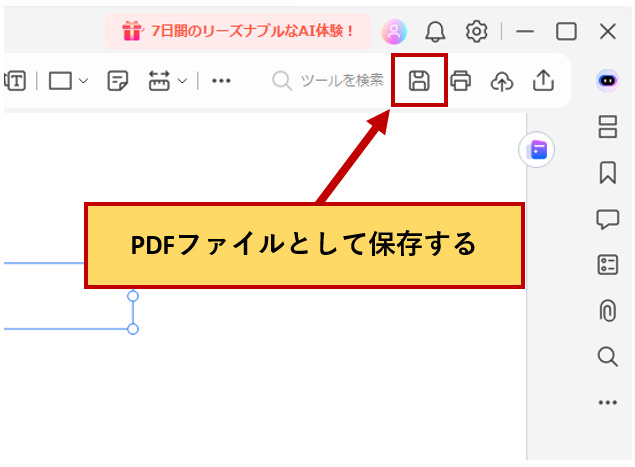
Task: Open settings gear icon
Action: click(x=476, y=31)
